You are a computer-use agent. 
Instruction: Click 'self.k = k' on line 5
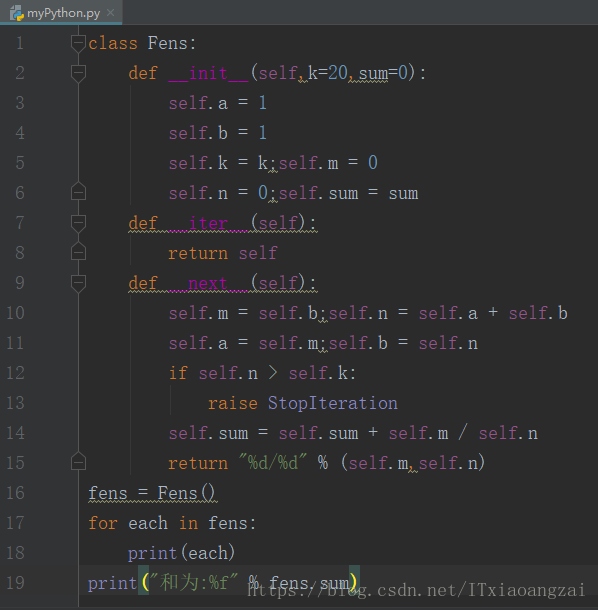tap(218, 163)
